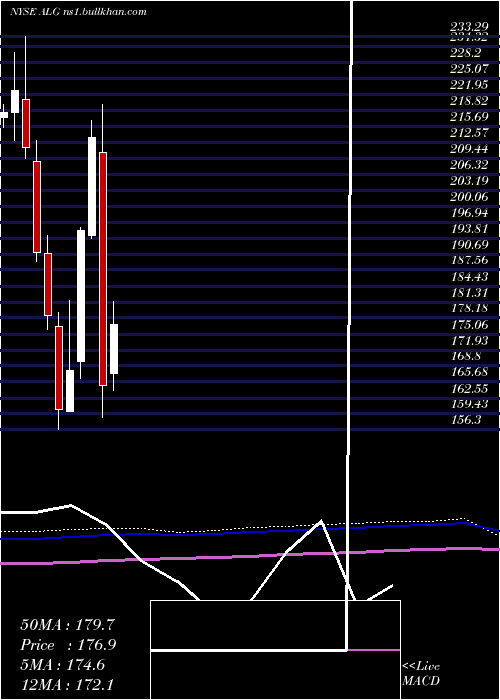Click the 175.06 price axis label
The width and height of the screenshot is (500, 700).
click(469, 325)
